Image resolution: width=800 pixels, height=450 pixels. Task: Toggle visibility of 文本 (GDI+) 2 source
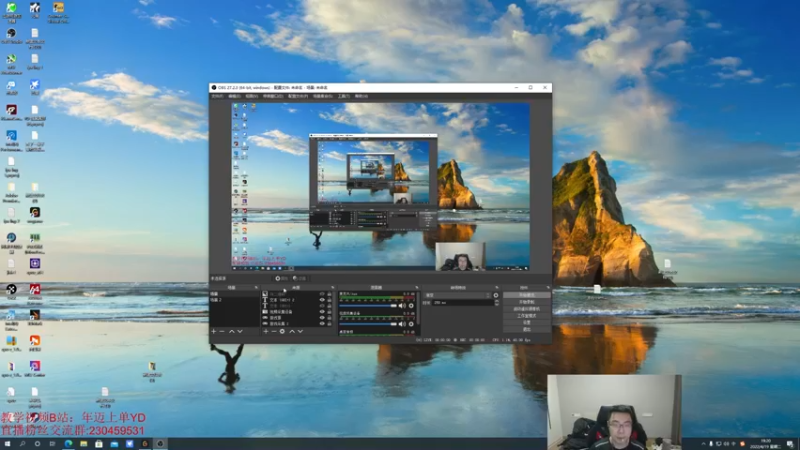[322, 300]
